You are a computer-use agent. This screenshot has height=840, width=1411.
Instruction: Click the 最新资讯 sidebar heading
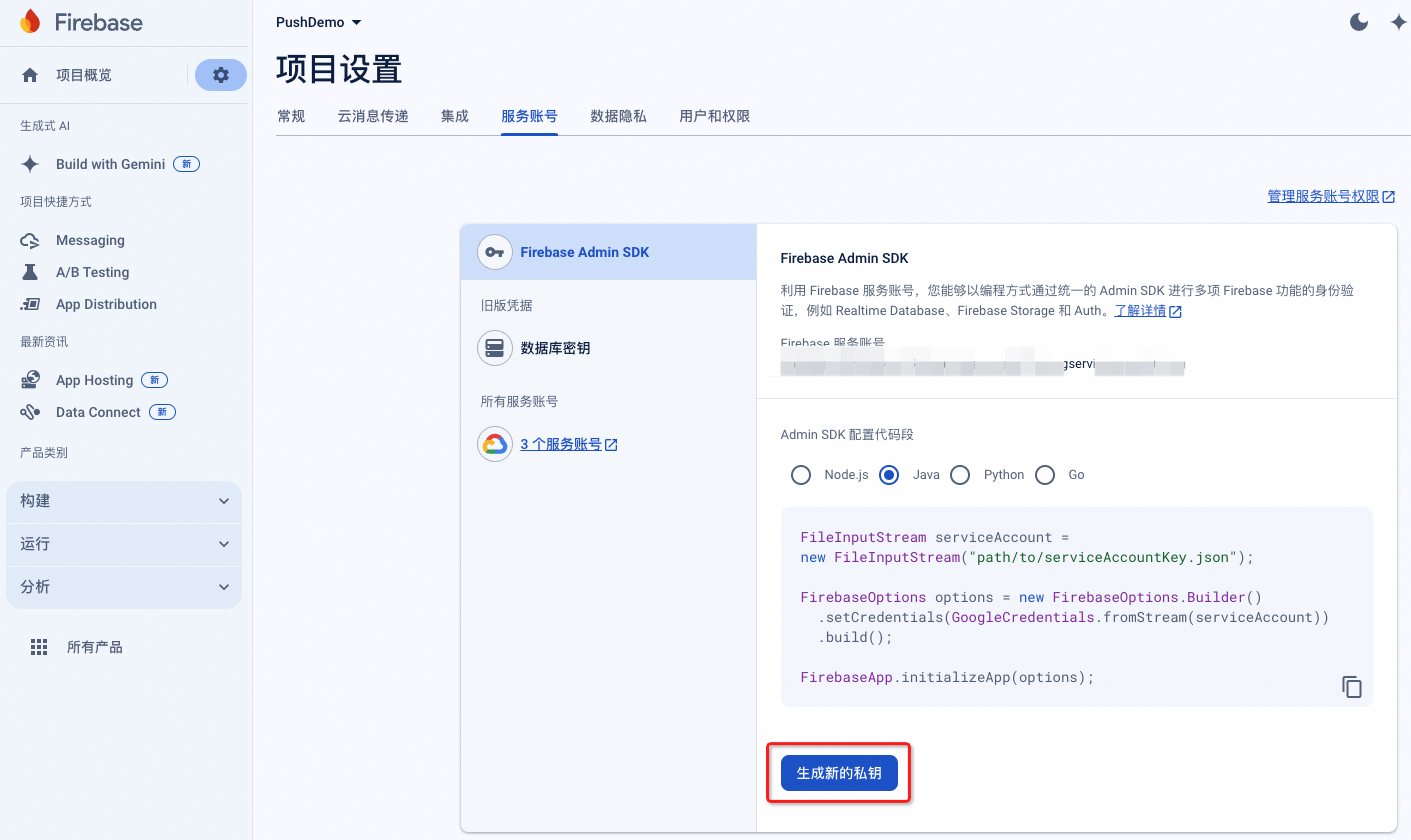click(44, 342)
